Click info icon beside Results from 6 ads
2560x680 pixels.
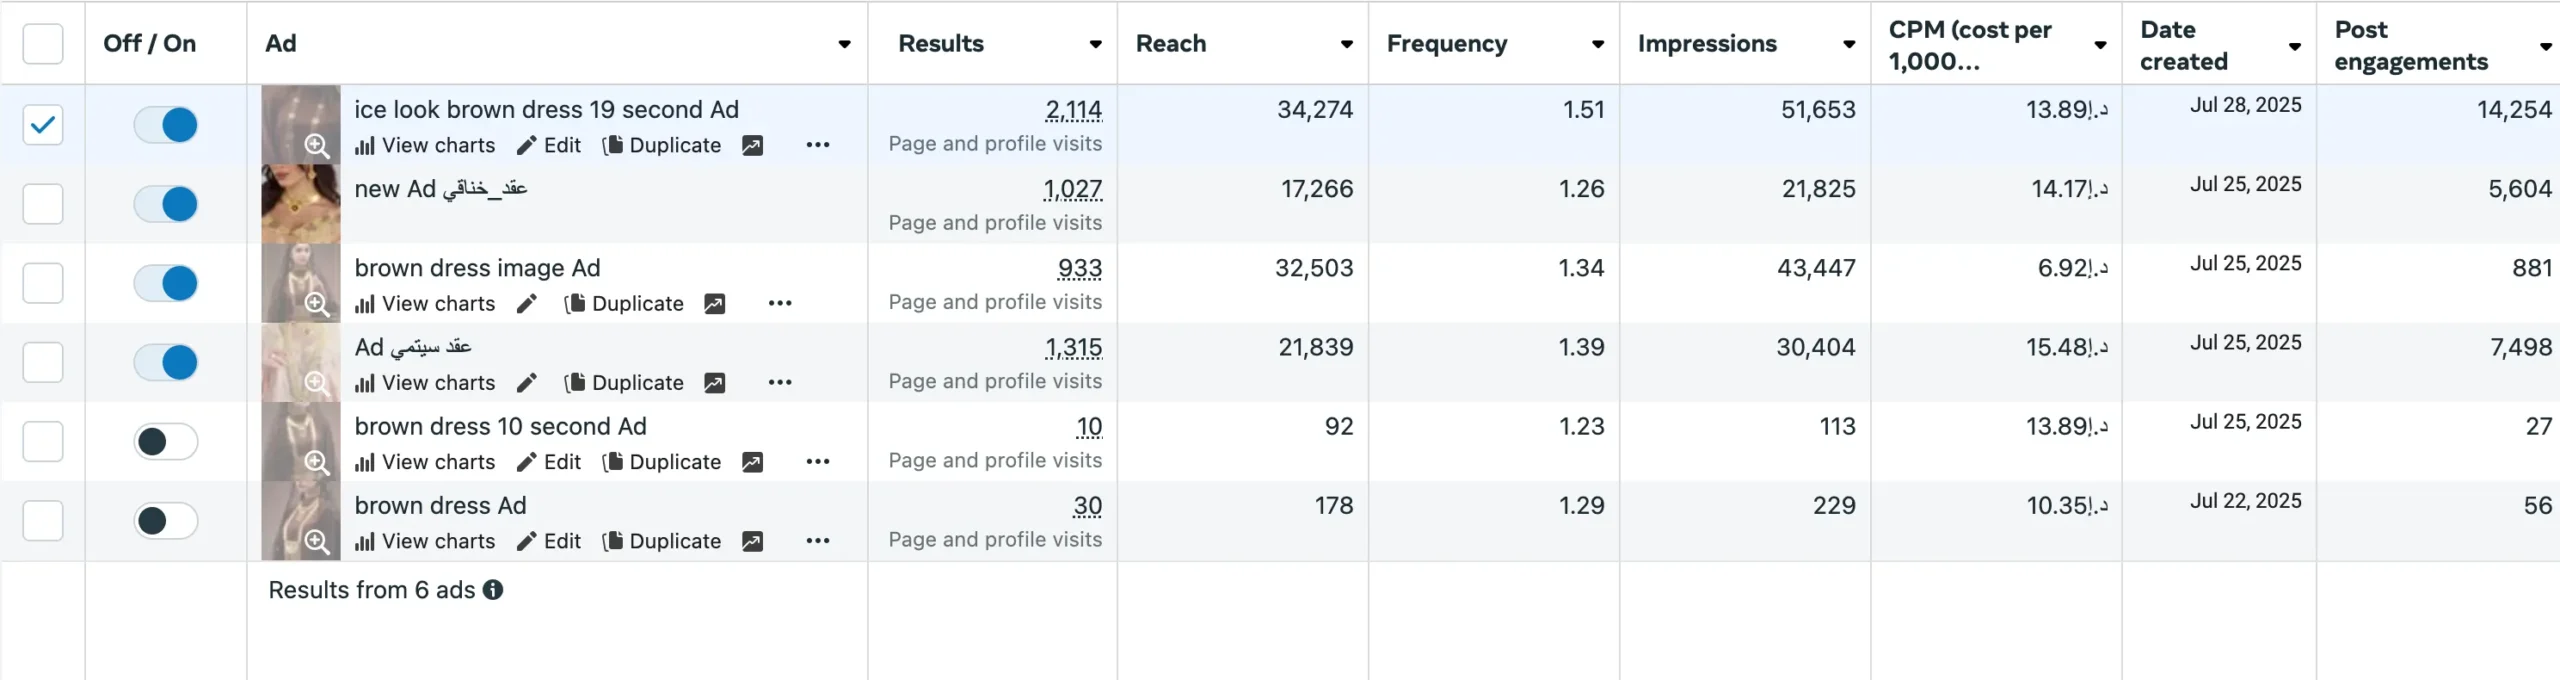point(493,590)
